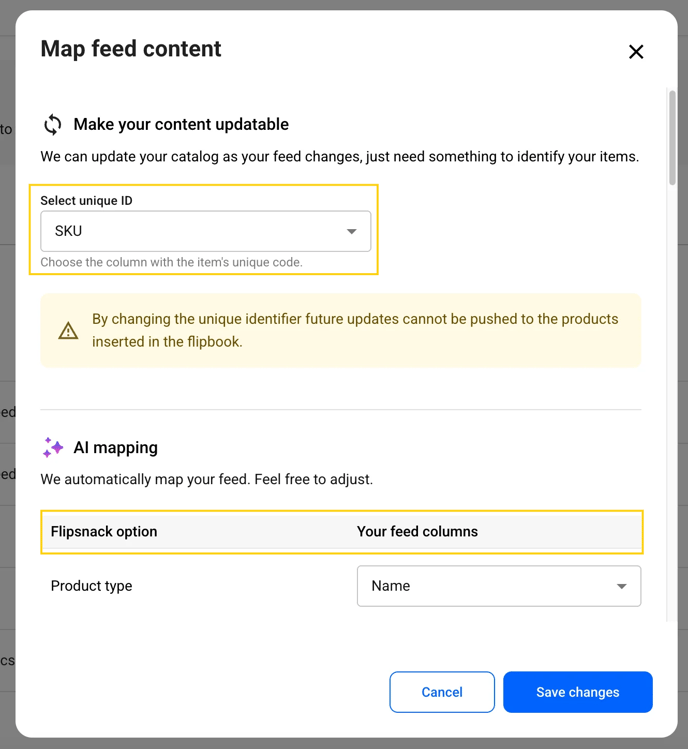Click the sync arrows icon beside updatable heading
688x749 pixels.
[52, 125]
